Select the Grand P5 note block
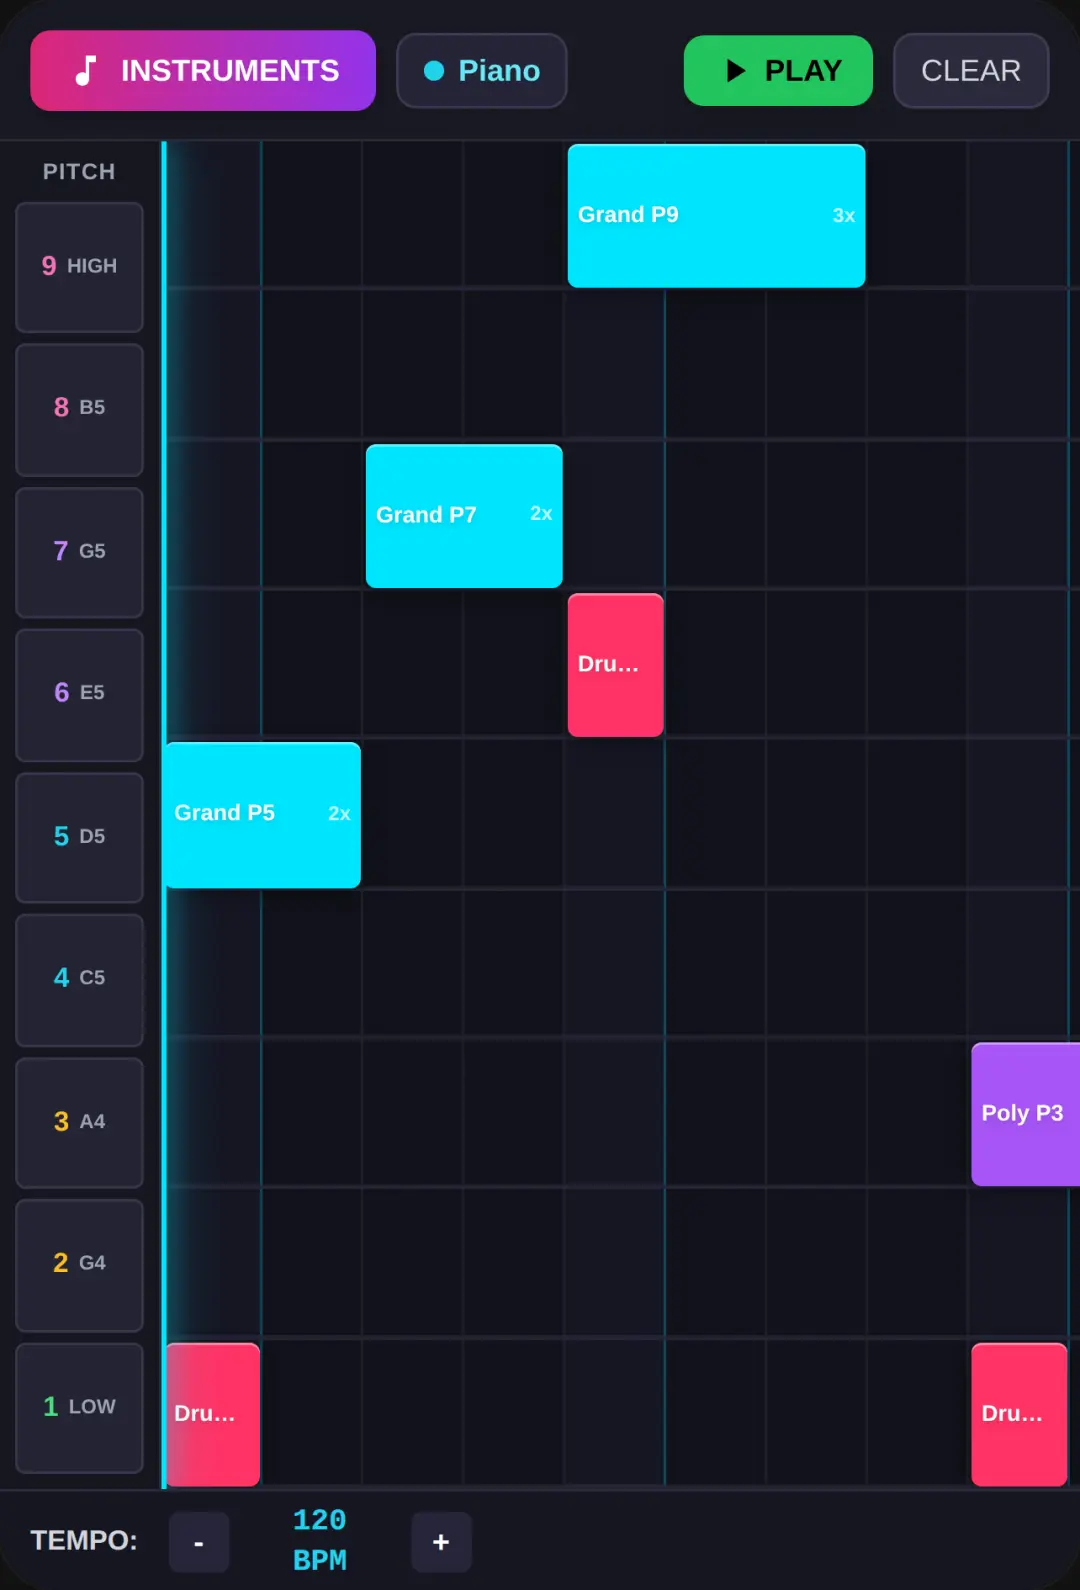Viewport: 1080px width, 1590px height. coord(262,815)
